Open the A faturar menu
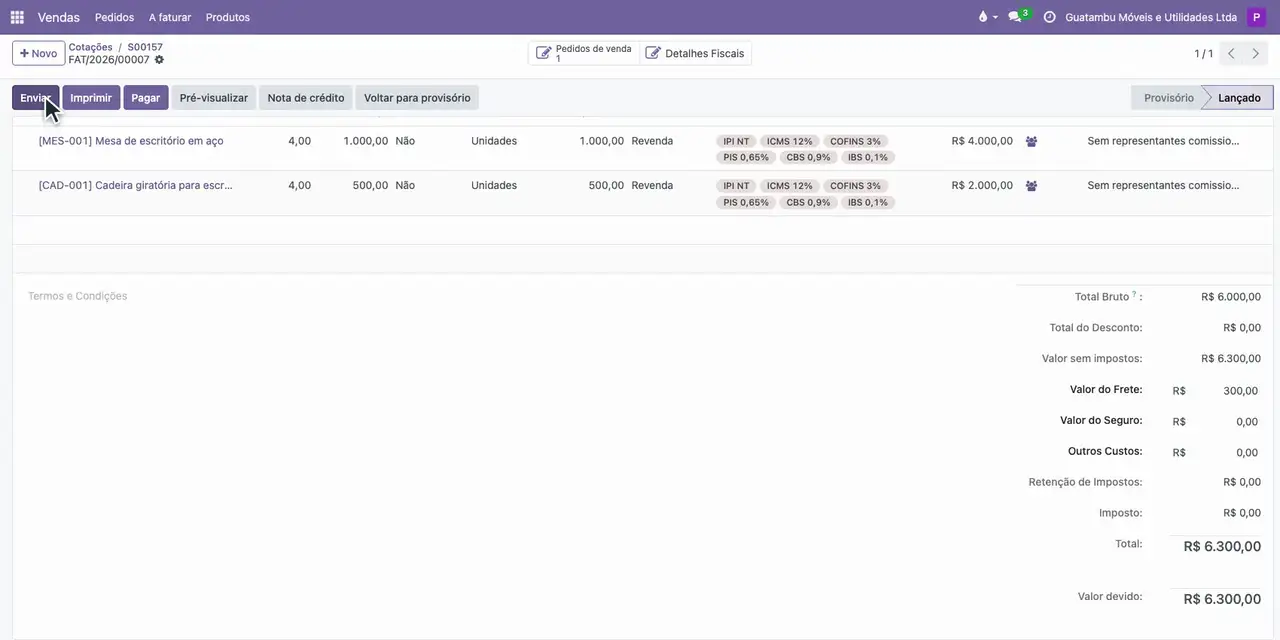This screenshot has height=640, width=1280. coord(170,17)
